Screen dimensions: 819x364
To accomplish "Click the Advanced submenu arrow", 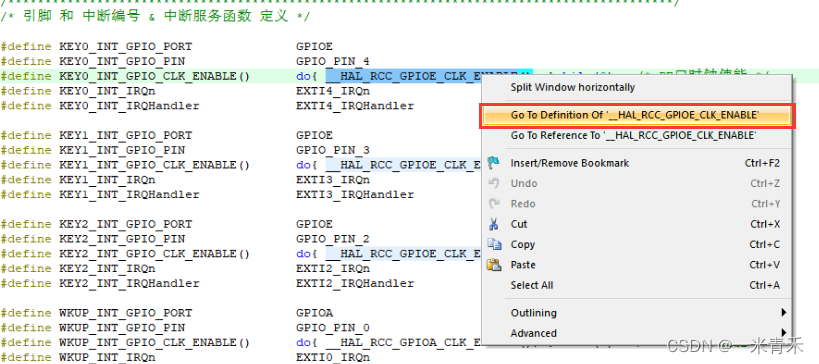I will (x=783, y=332).
